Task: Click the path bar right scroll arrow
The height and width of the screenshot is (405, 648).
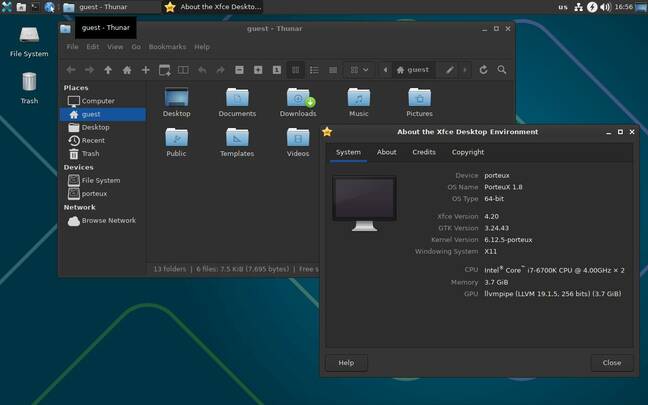Action: click(465, 70)
